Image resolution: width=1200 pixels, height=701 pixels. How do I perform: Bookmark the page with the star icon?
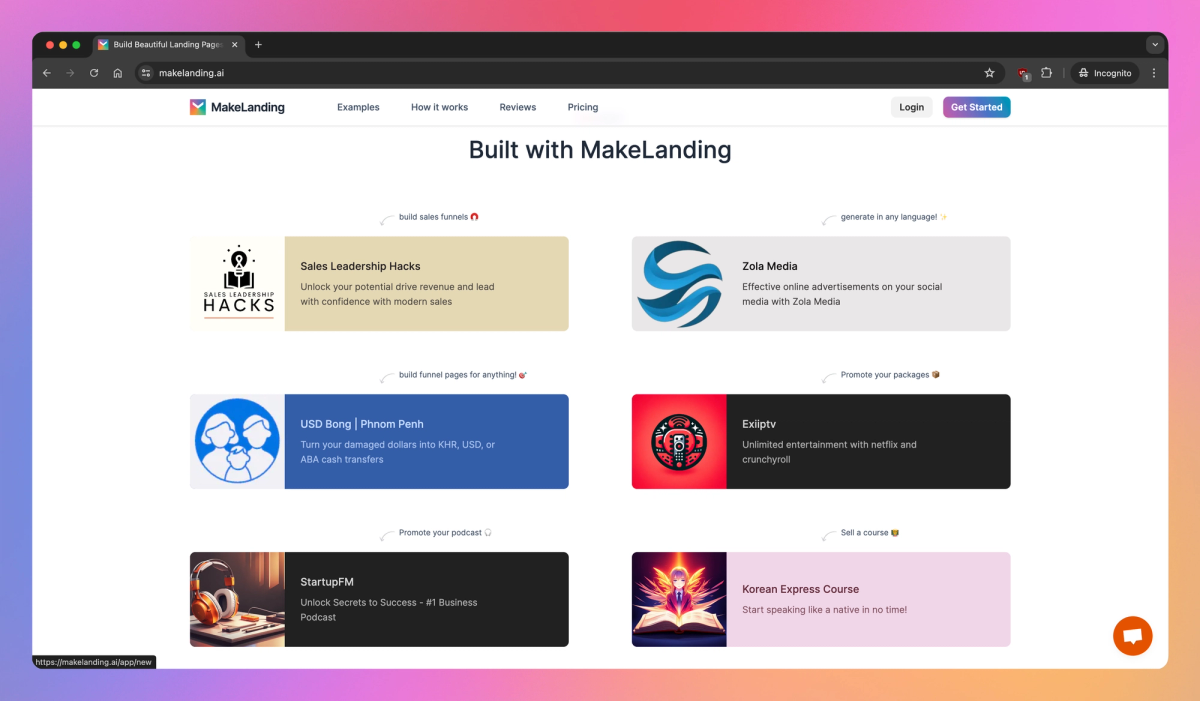[x=989, y=72]
